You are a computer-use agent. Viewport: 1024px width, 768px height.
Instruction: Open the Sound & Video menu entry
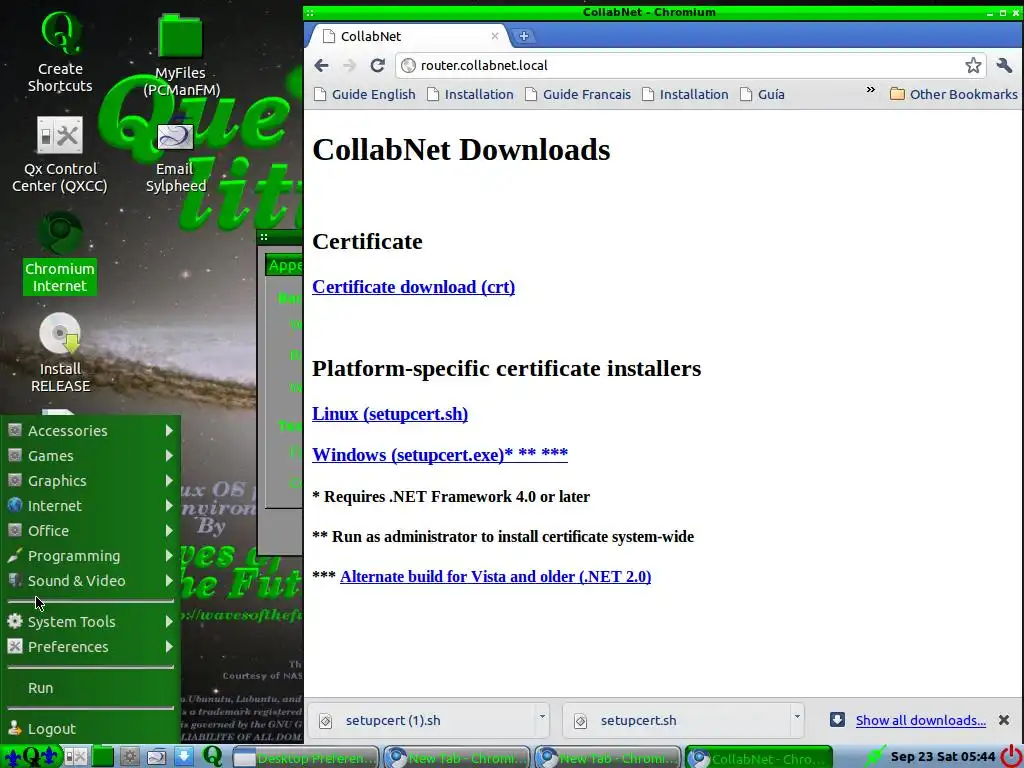(90, 581)
